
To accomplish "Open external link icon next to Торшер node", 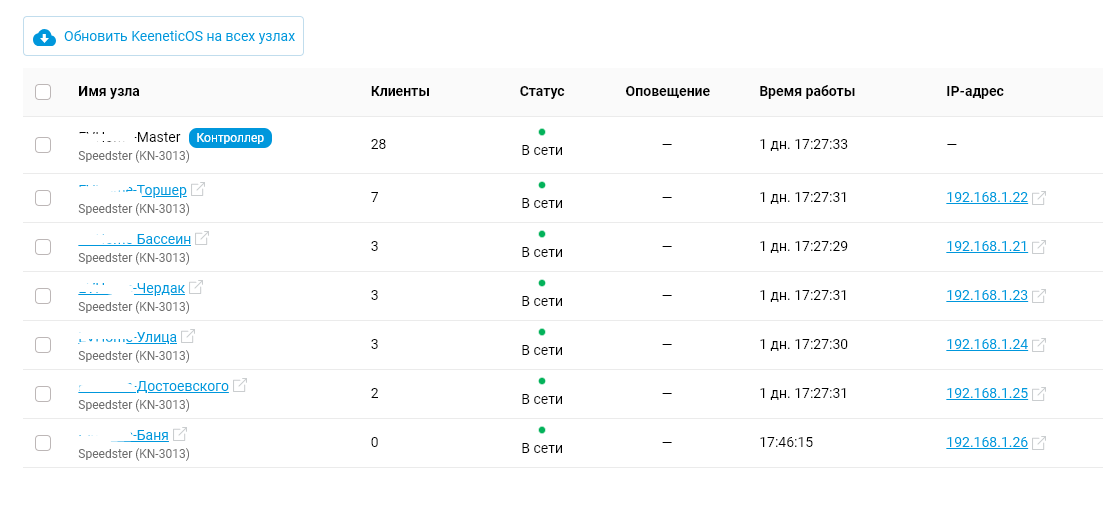I will [x=198, y=189].
